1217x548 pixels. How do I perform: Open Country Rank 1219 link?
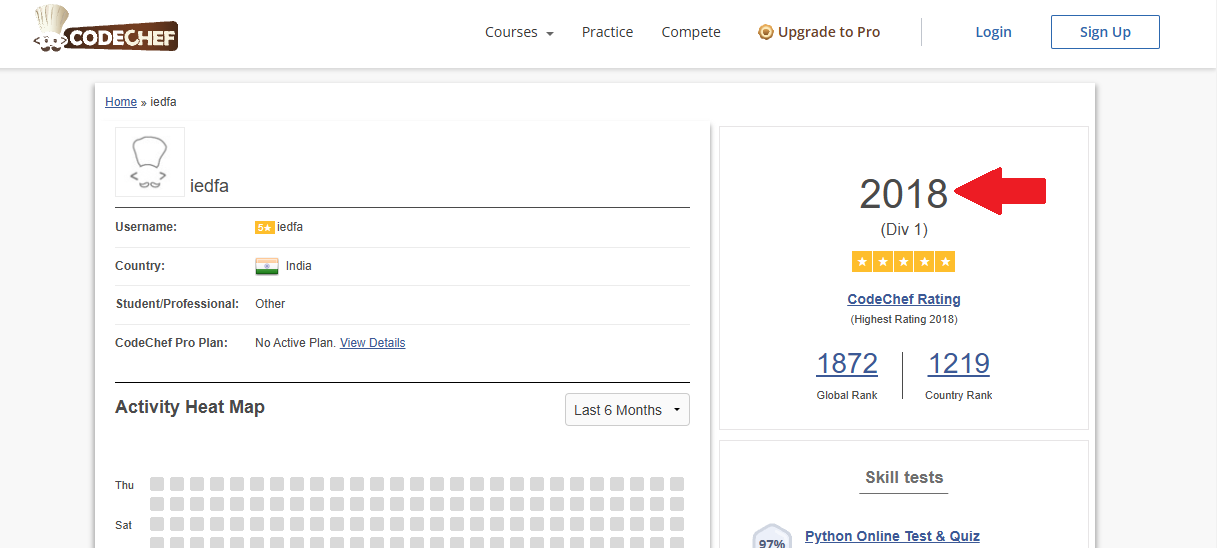click(x=959, y=363)
